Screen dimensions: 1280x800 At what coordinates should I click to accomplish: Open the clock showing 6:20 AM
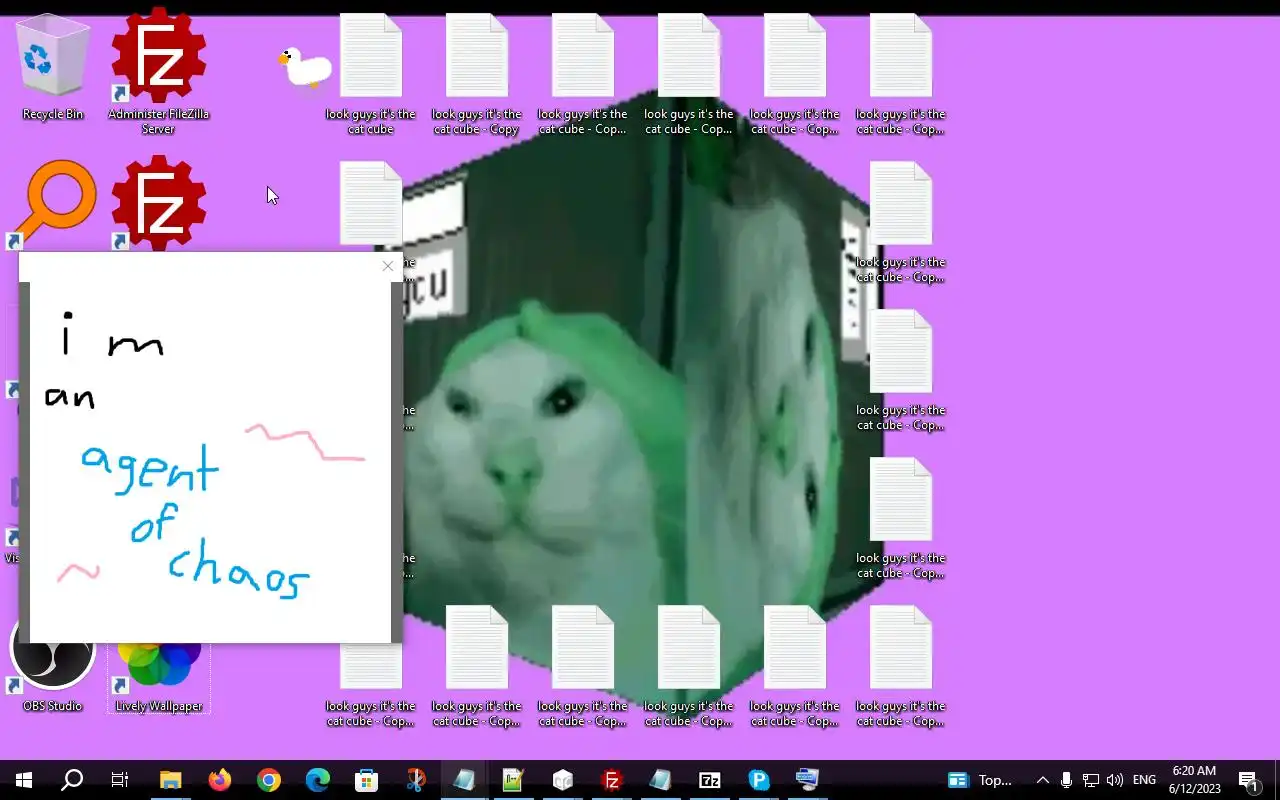tap(1194, 780)
